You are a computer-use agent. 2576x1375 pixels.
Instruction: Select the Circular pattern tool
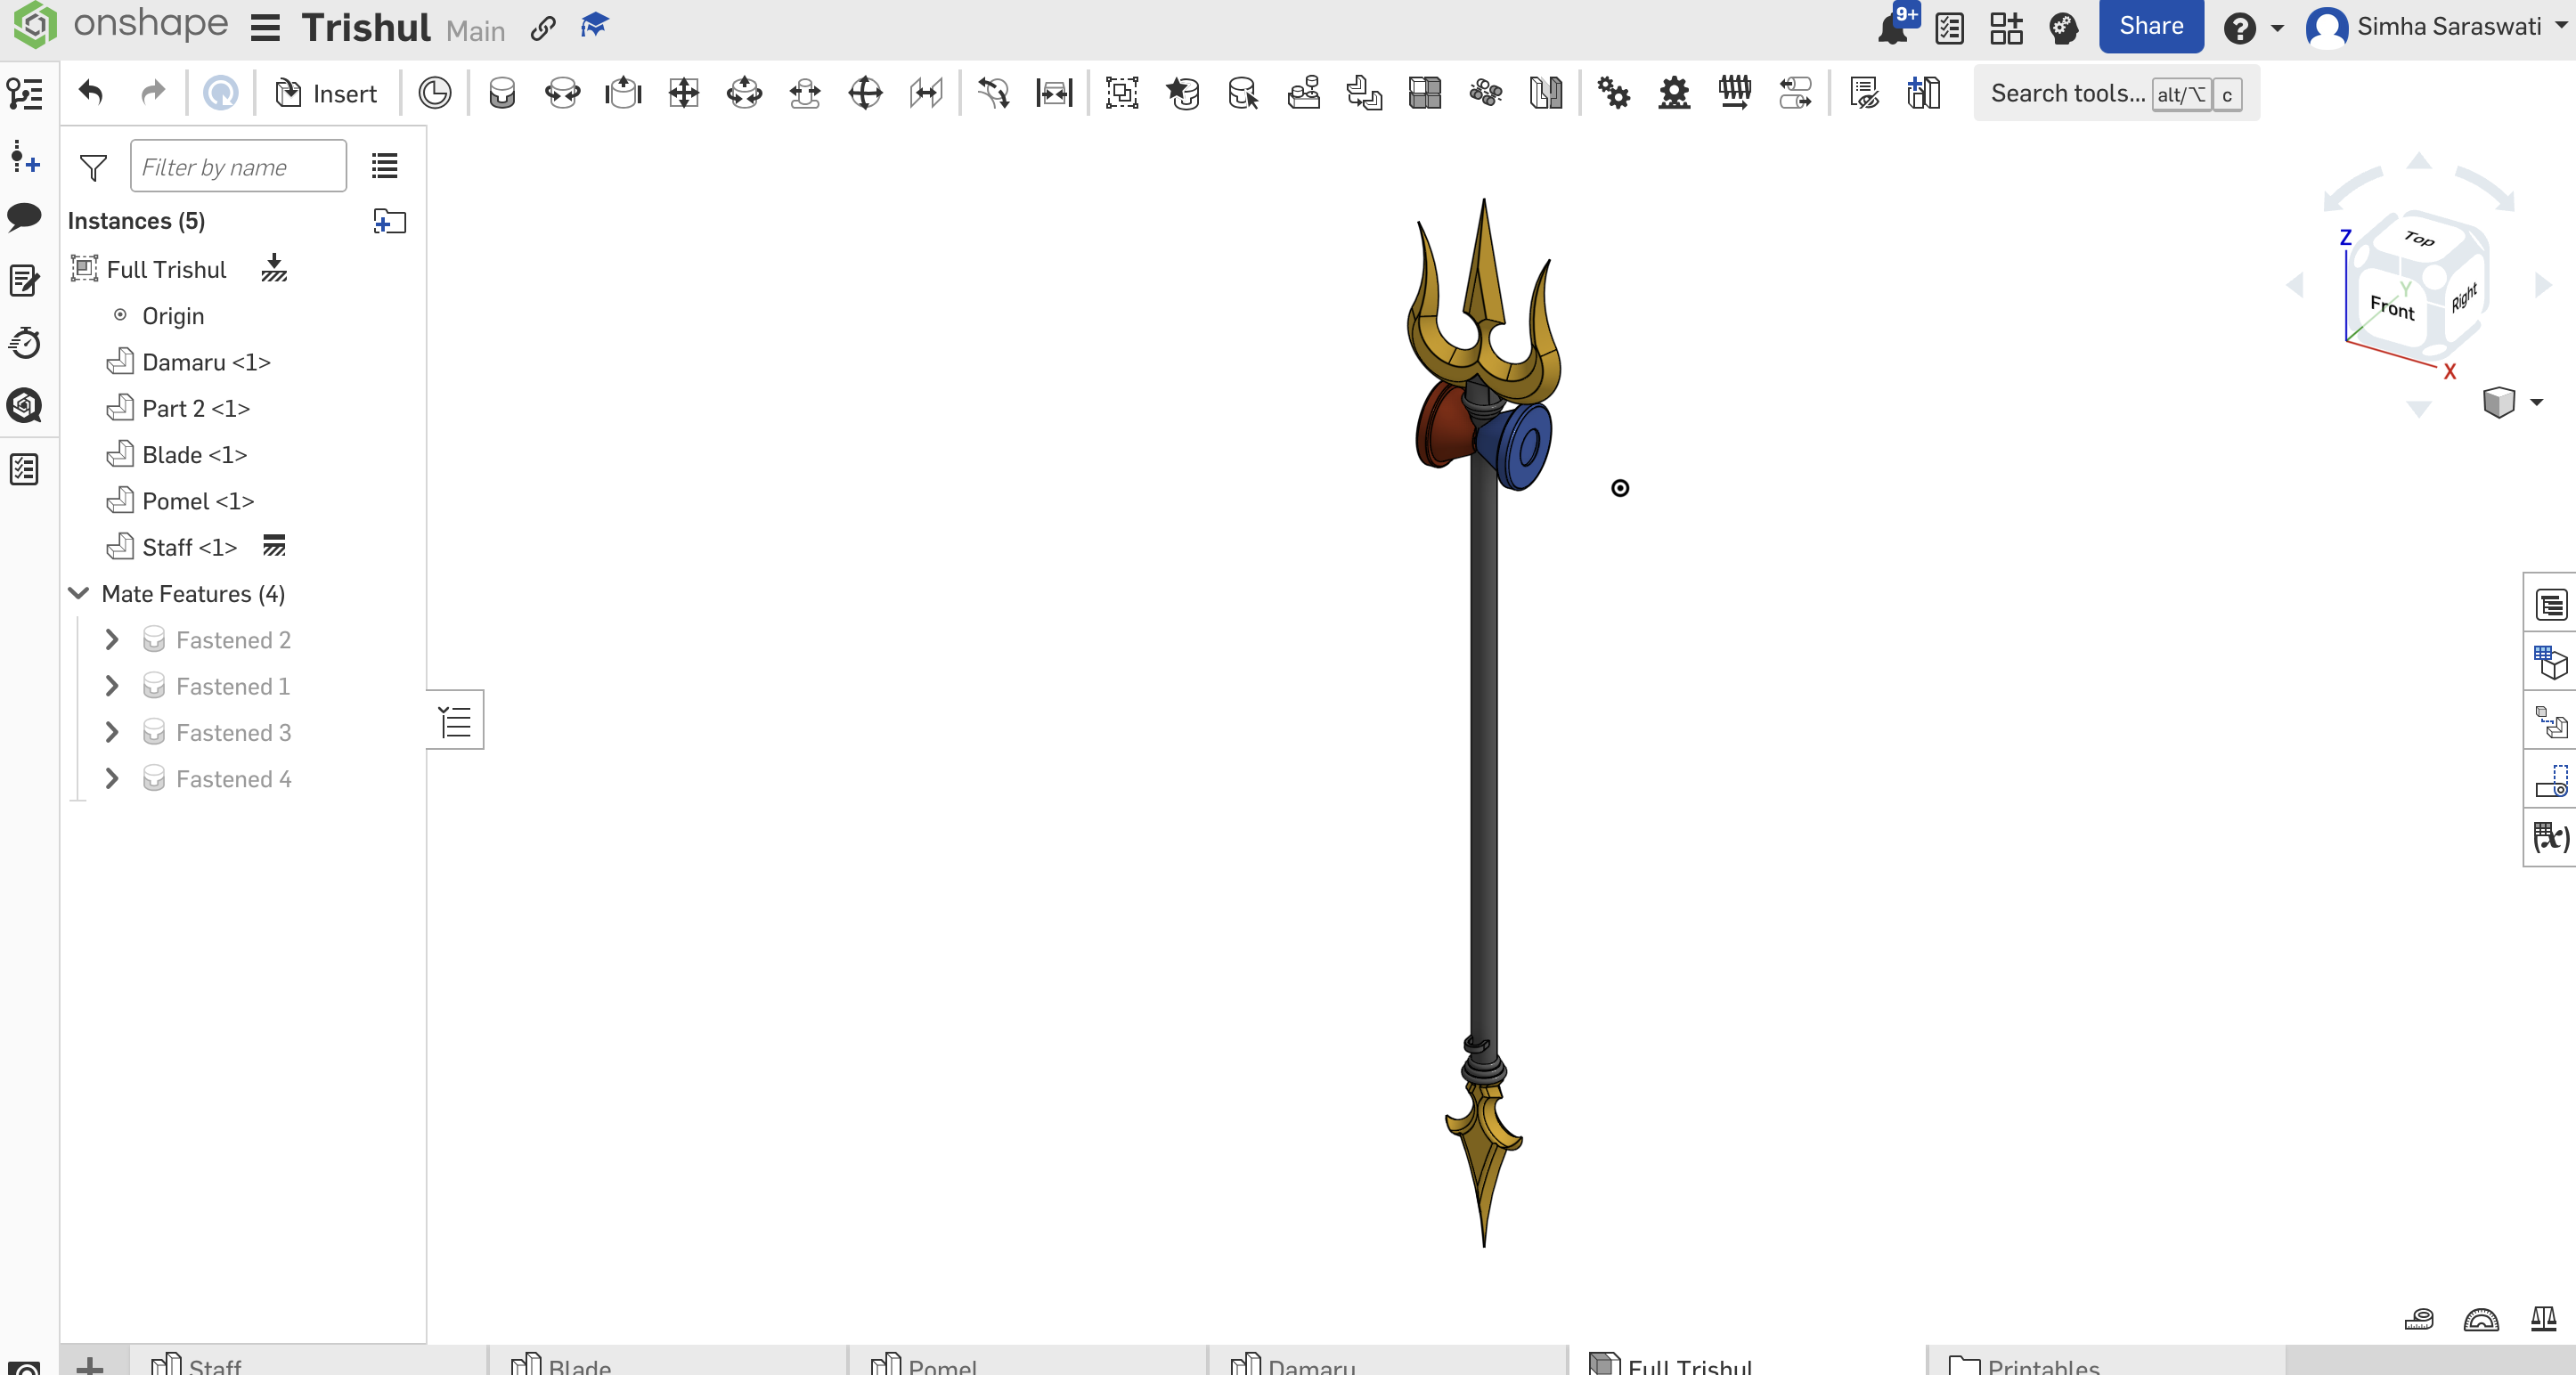click(1486, 93)
